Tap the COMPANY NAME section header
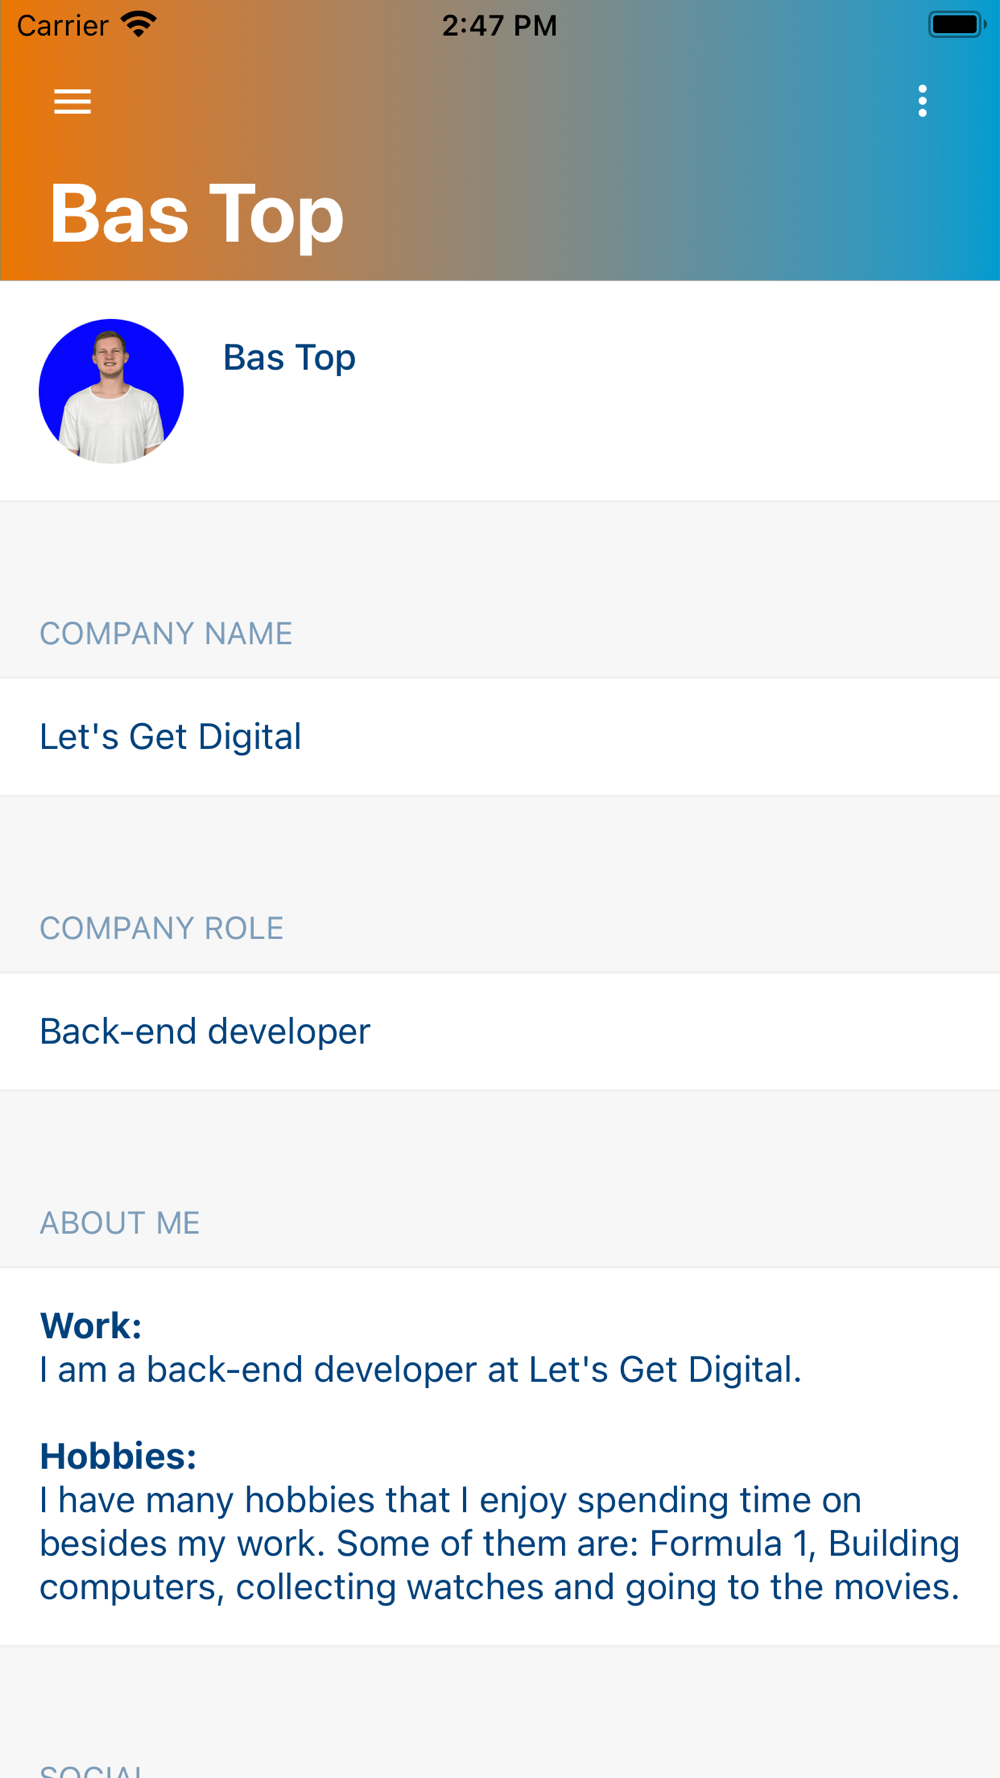The width and height of the screenshot is (1000, 1778). pos(166,633)
